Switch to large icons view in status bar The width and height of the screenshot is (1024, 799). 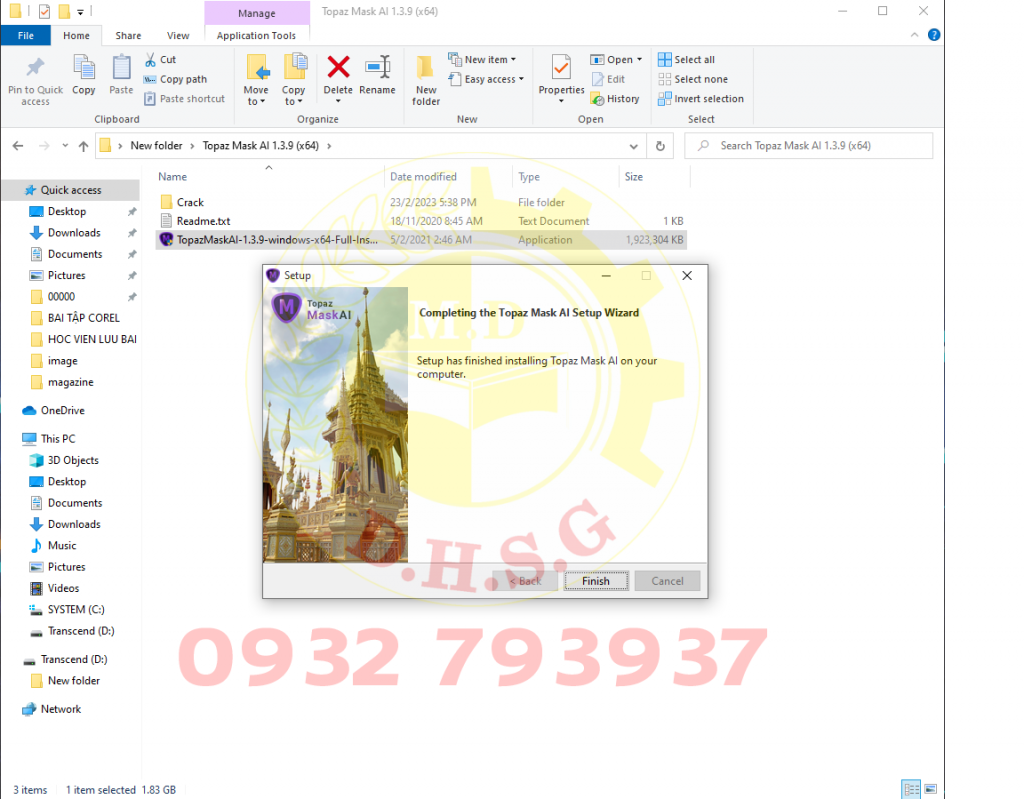point(931,789)
